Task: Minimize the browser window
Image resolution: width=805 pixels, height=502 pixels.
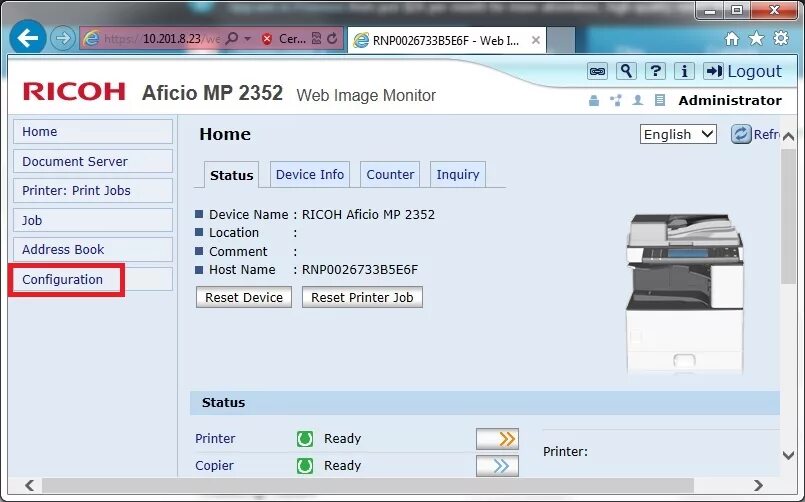Action: point(711,10)
